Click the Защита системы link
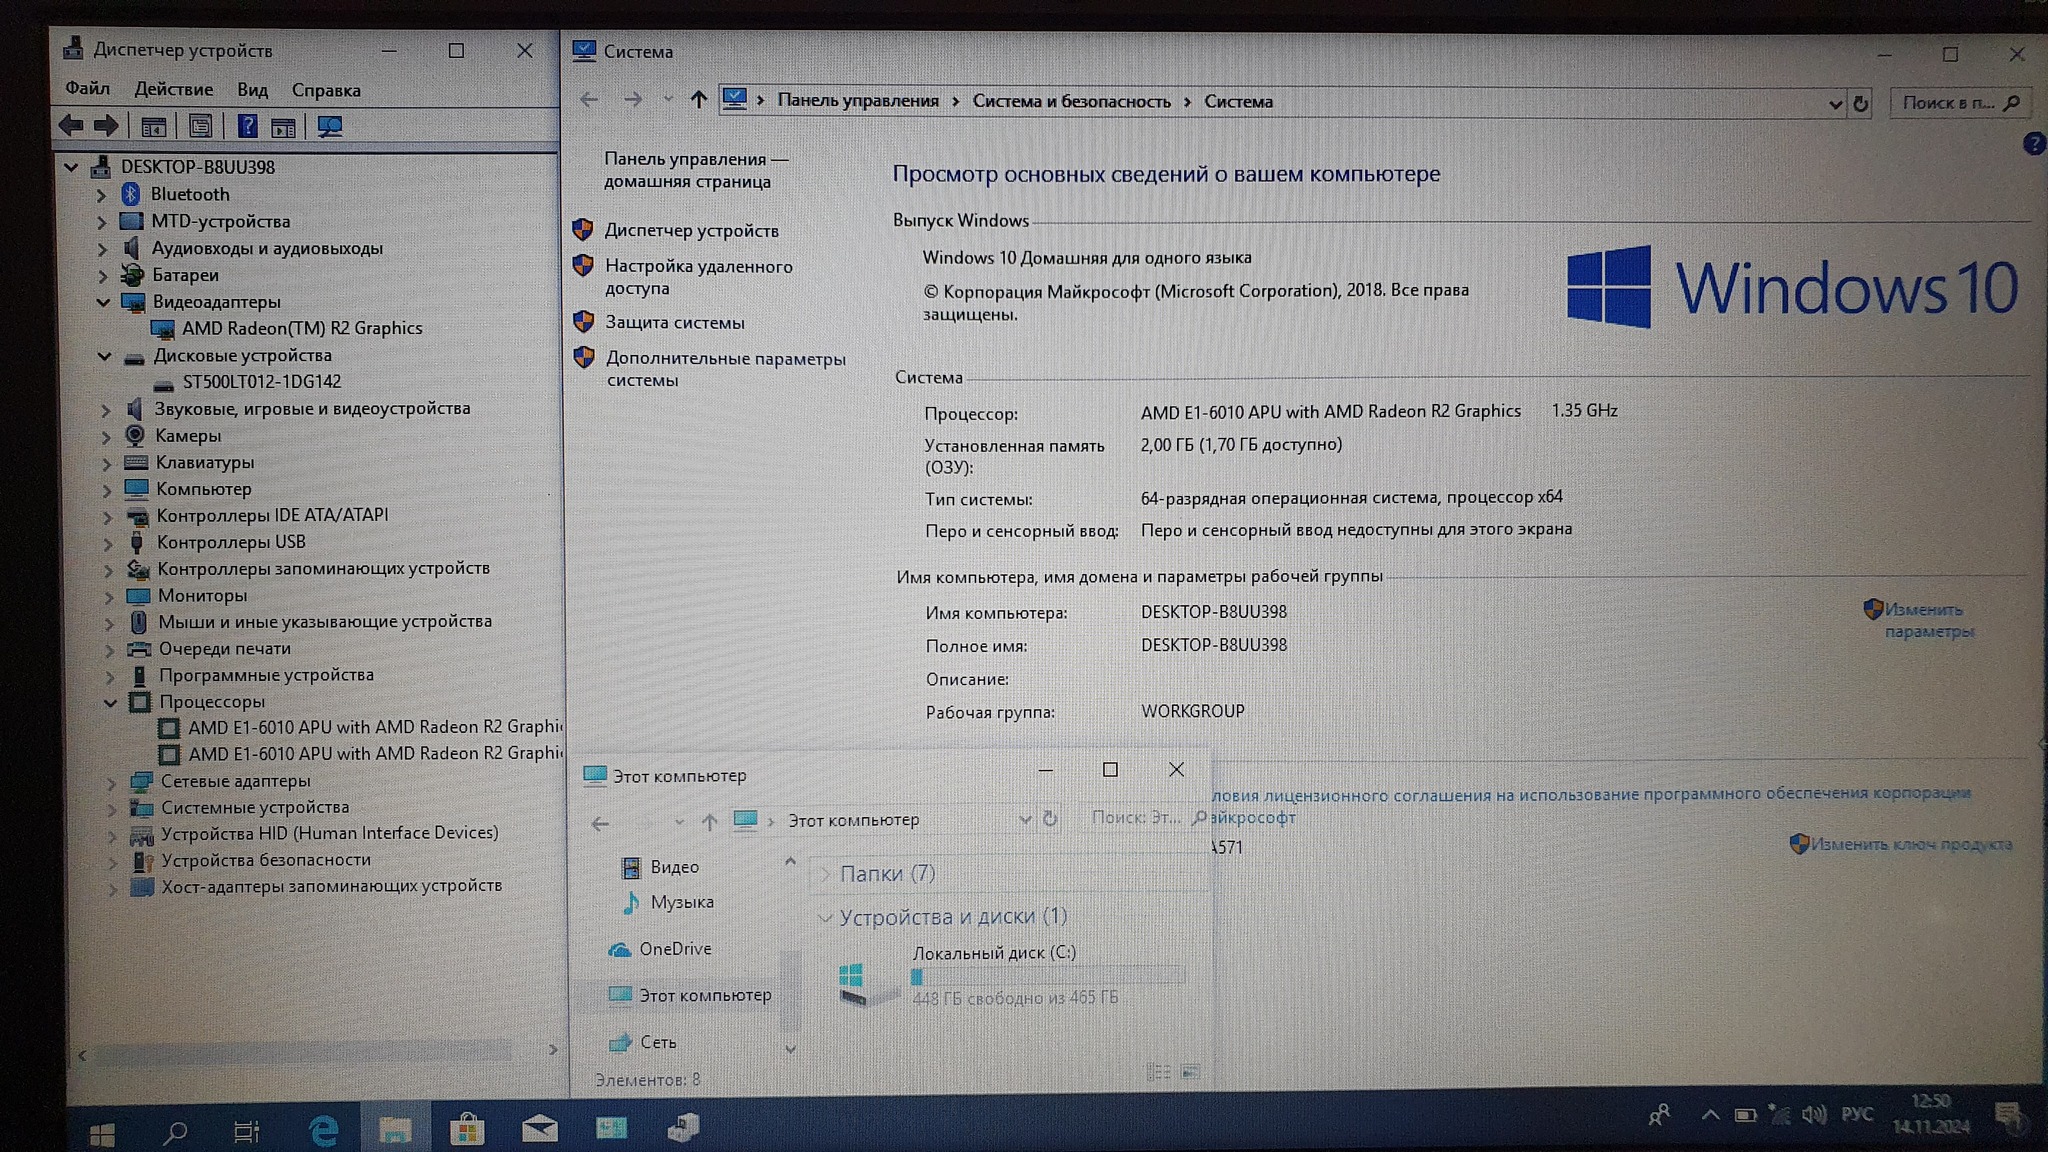The width and height of the screenshot is (2048, 1152). pos(674,322)
